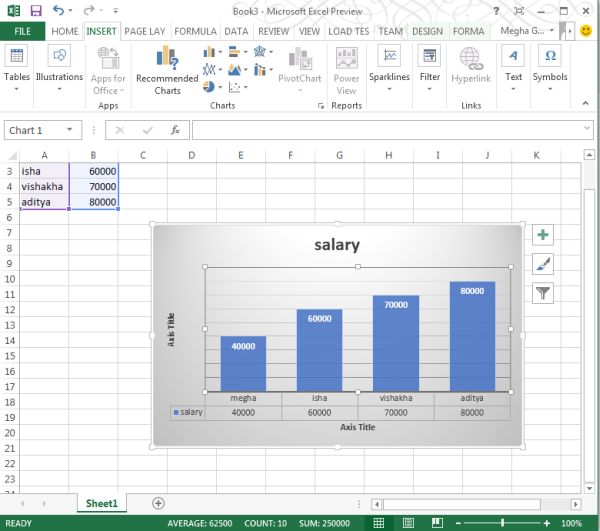Screen dimensions: 600x531
Task: Click the Chart Styles brush button
Action: tap(543, 264)
